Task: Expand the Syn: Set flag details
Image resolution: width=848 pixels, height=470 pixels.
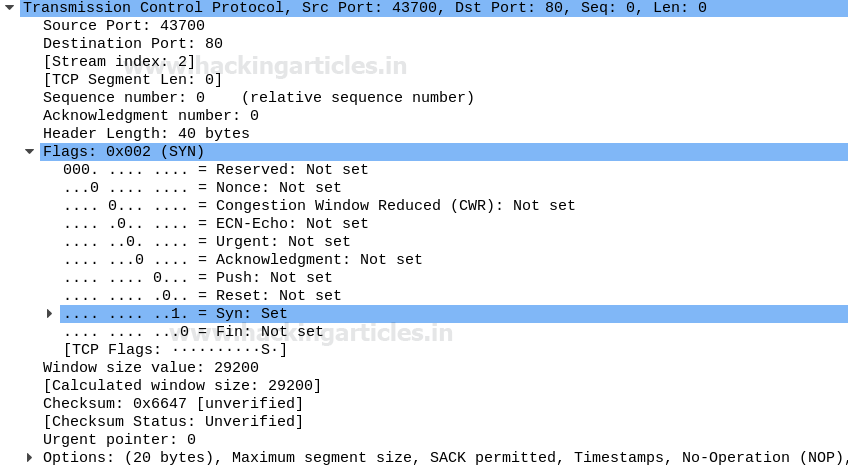Action: coord(49,314)
